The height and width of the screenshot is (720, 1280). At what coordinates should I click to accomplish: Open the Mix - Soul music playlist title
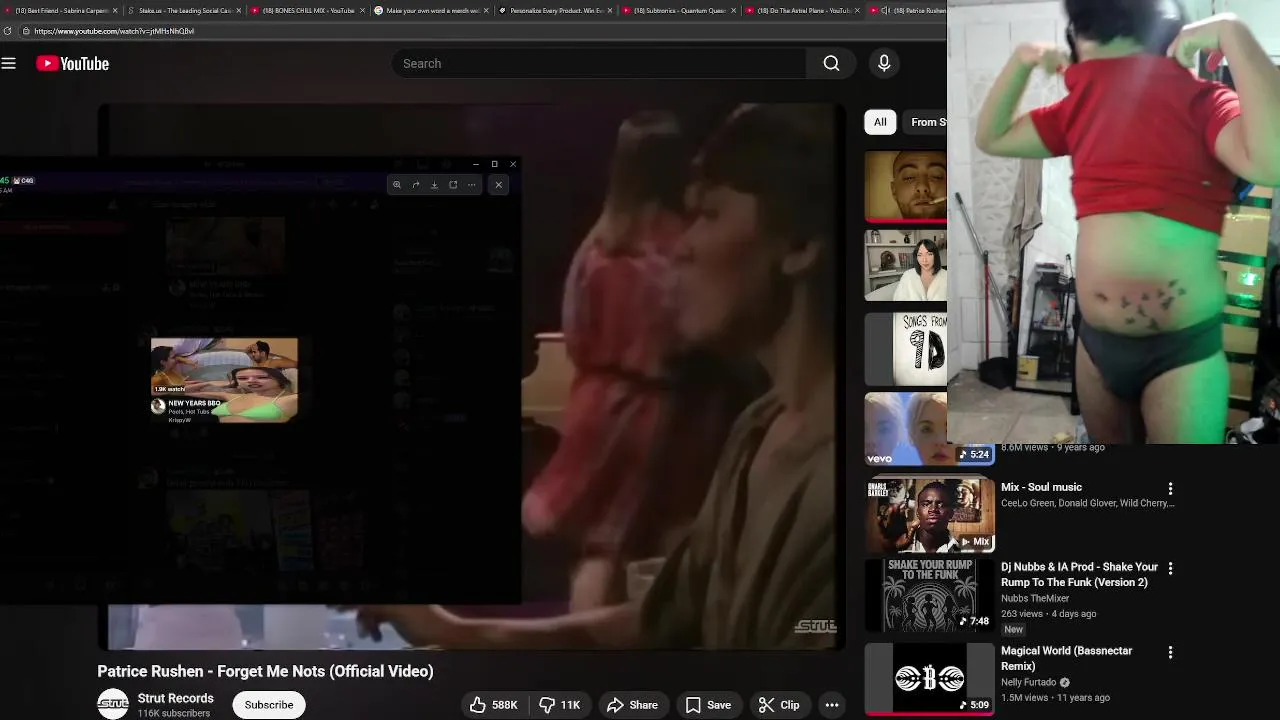(1041, 487)
